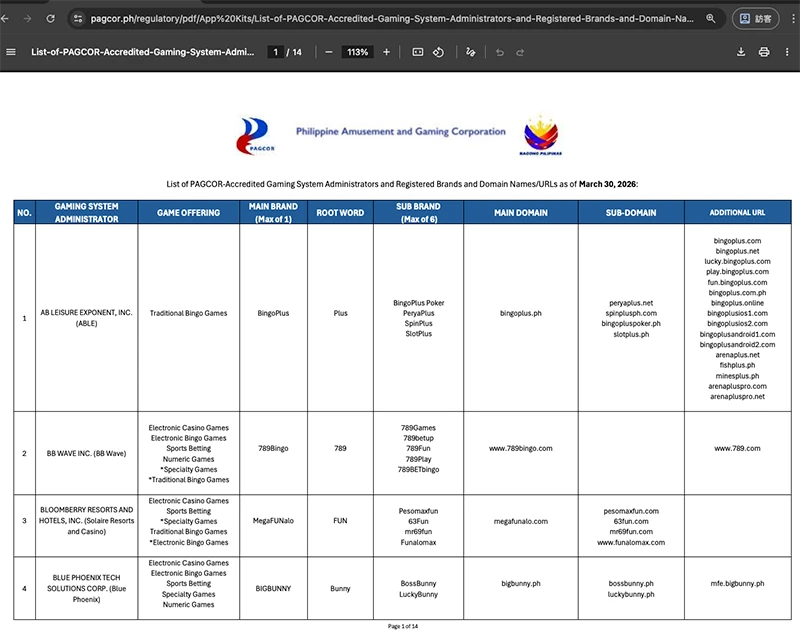Viewport: 800px width, 643px height.
Task: Click the PDF document title in toolbar
Action: coord(142,52)
